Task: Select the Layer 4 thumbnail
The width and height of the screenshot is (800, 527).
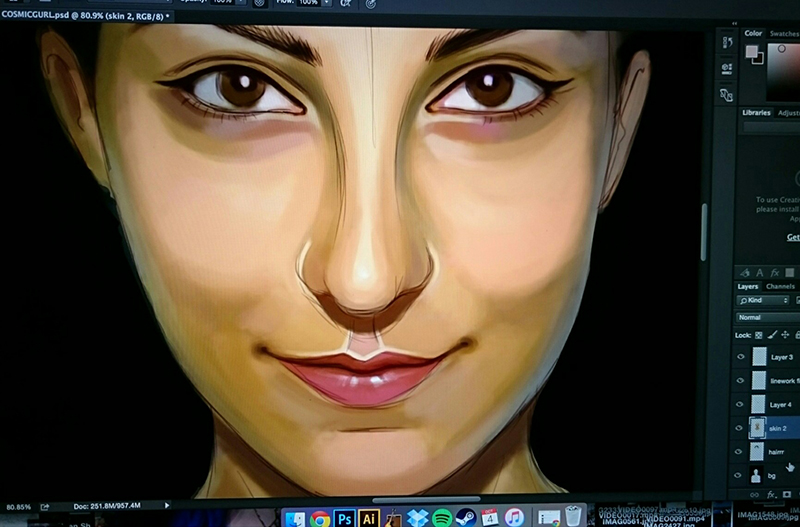Action: point(758,404)
